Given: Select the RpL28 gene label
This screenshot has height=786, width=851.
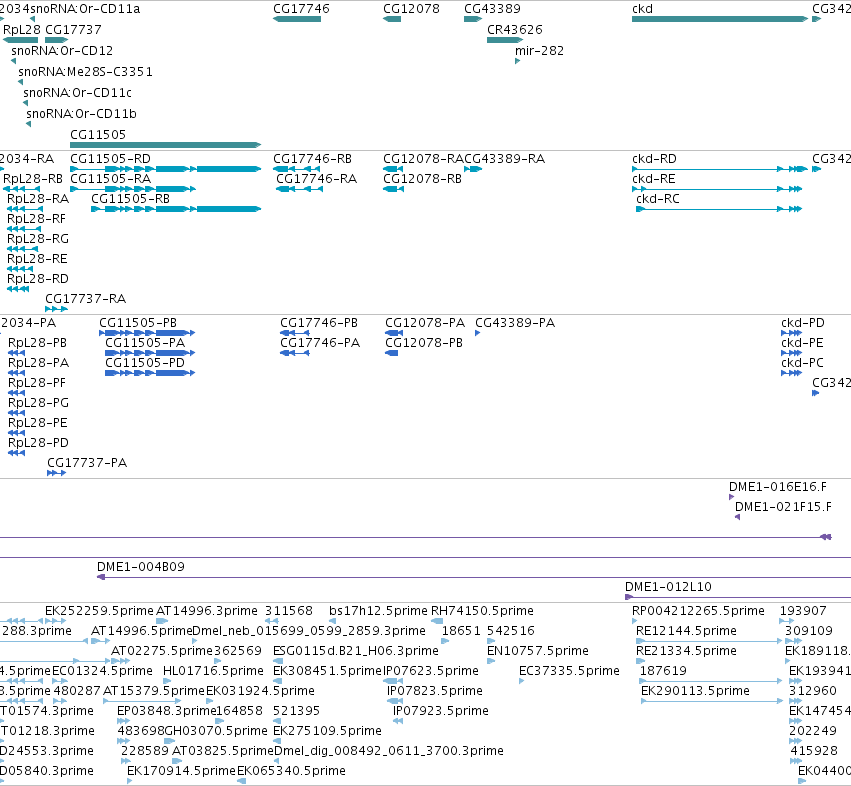Looking at the screenshot, I should point(22,29).
